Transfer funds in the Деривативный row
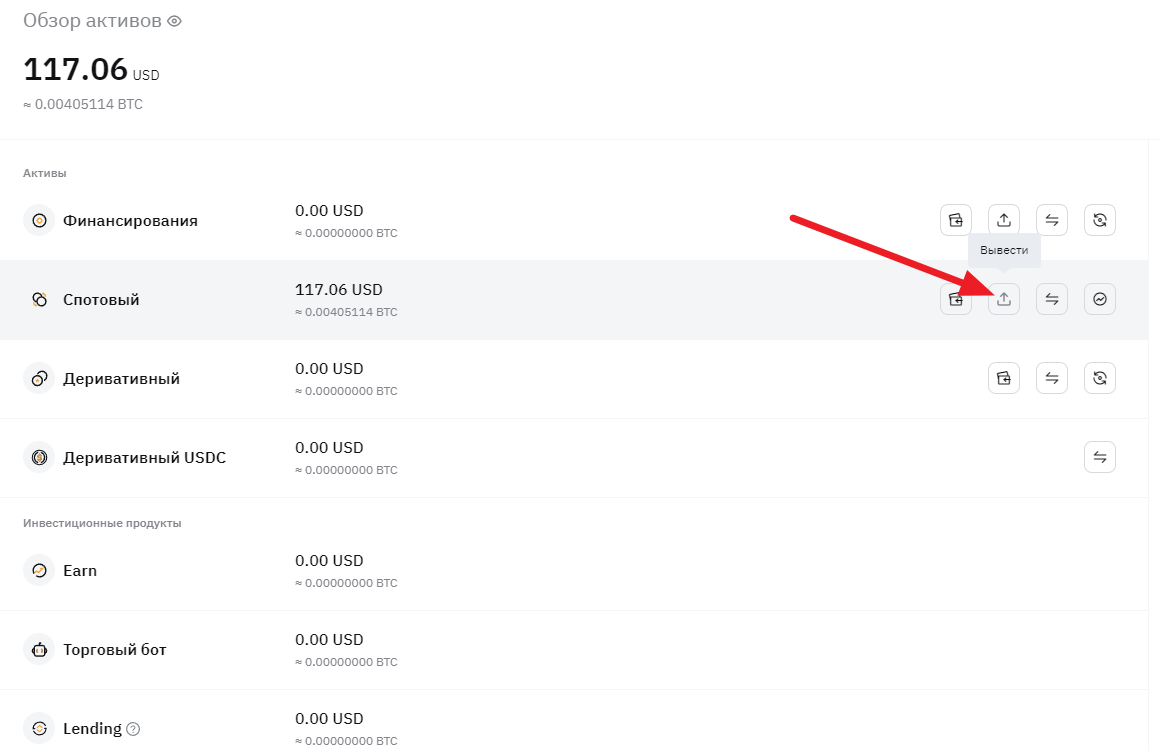1160x751 pixels. [1052, 378]
